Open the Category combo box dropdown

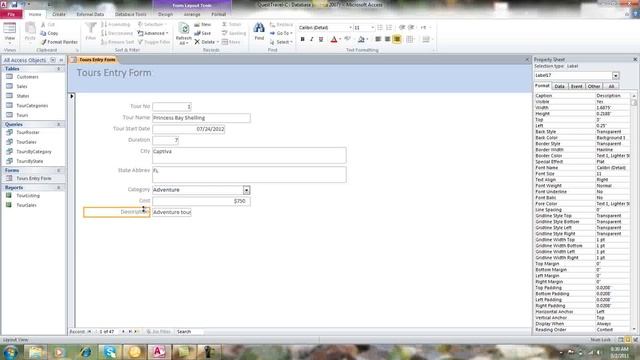246,190
